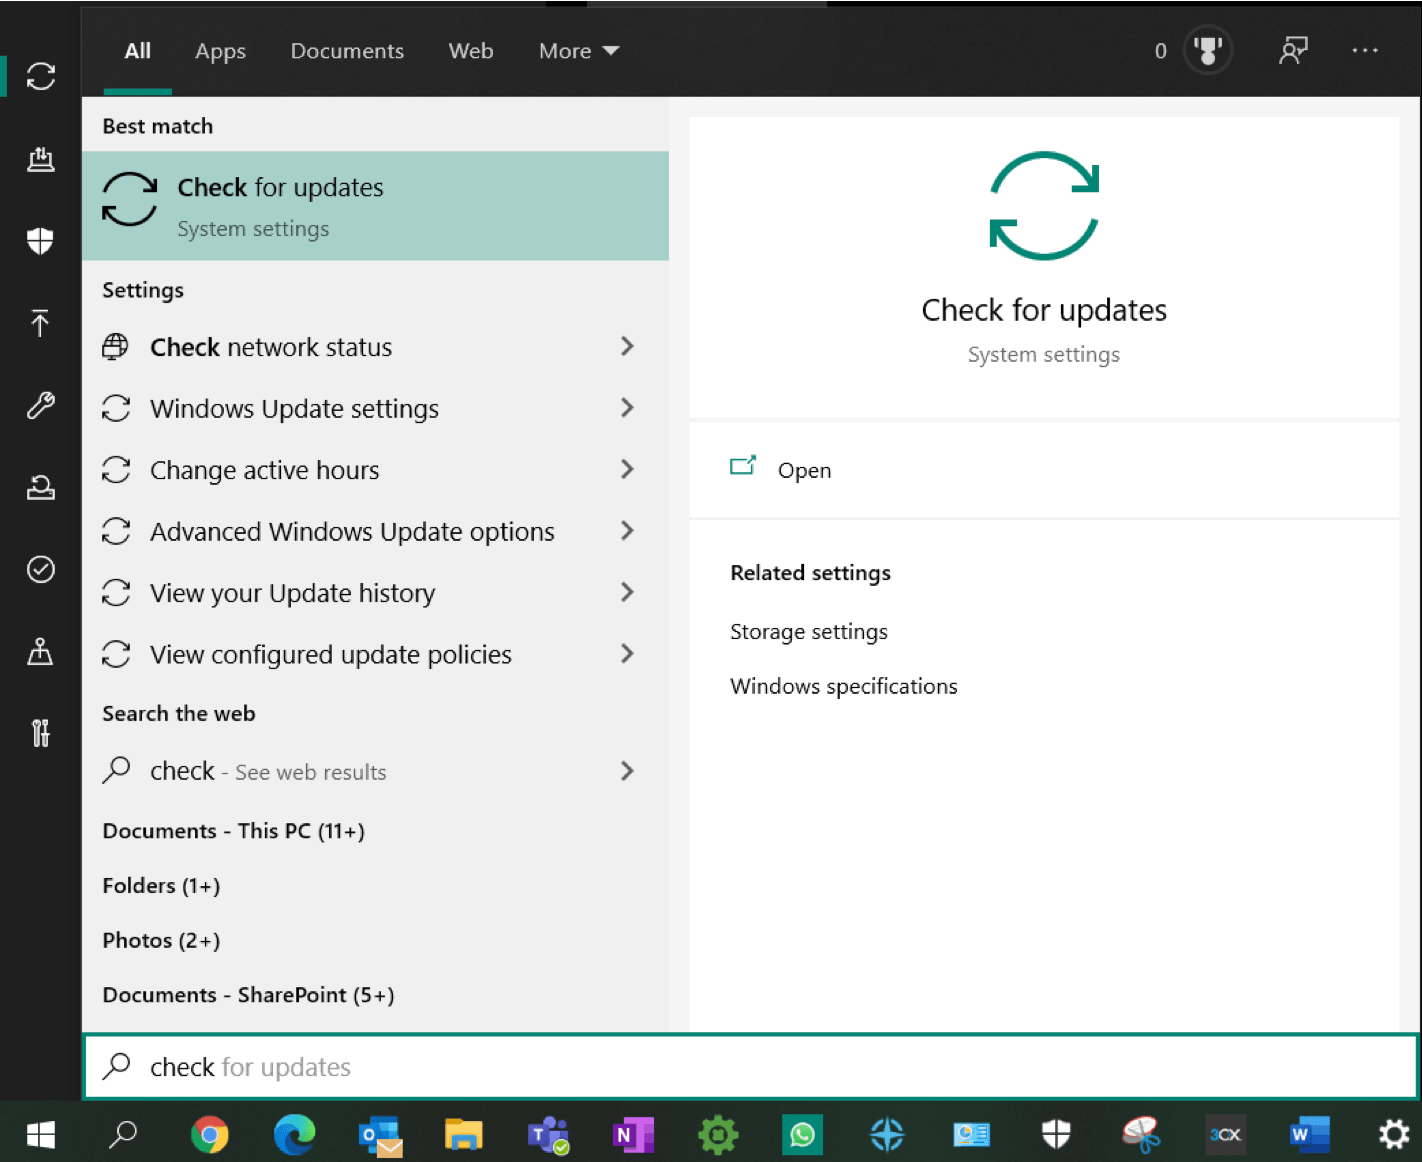Select the Check for updates icon in the left rail
Viewport: 1422px width, 1162px height.
point(40,76)
